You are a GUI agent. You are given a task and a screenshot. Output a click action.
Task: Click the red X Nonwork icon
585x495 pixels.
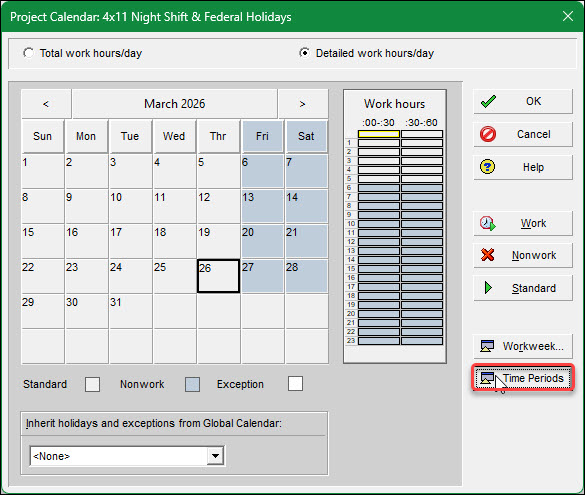[x=488, y=255]
